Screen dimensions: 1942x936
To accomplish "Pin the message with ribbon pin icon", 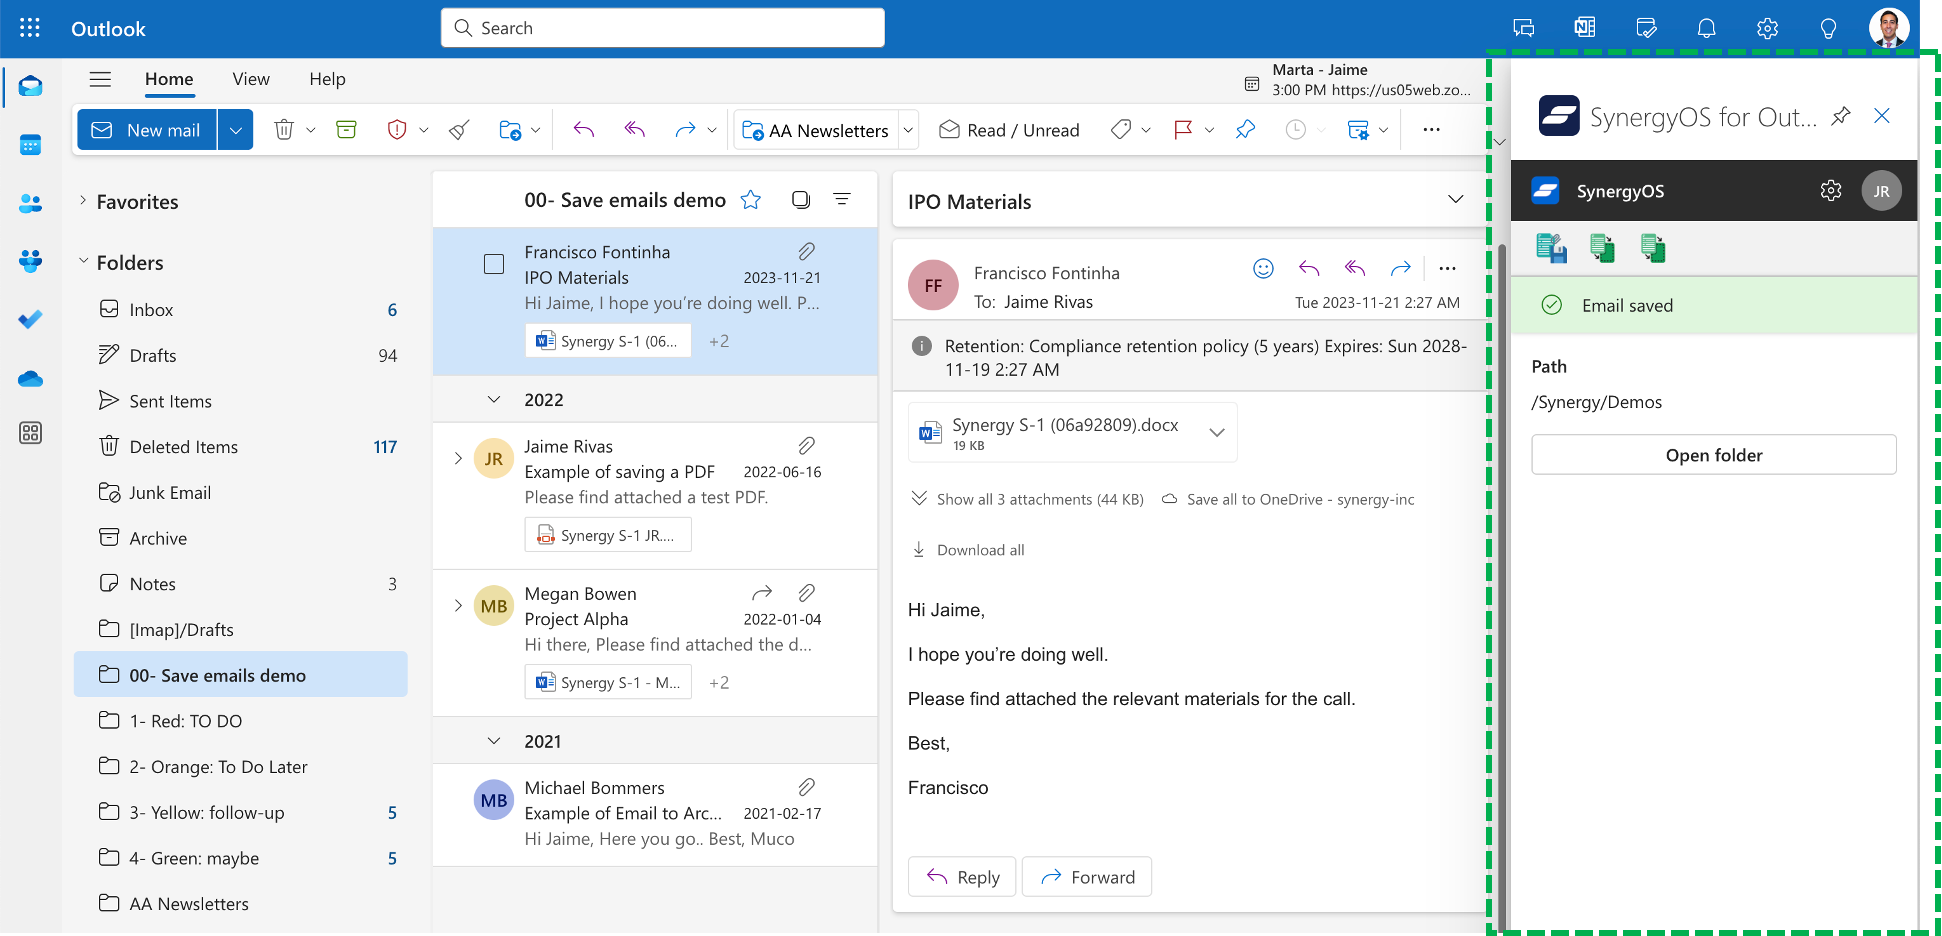I will point(1245,130).
